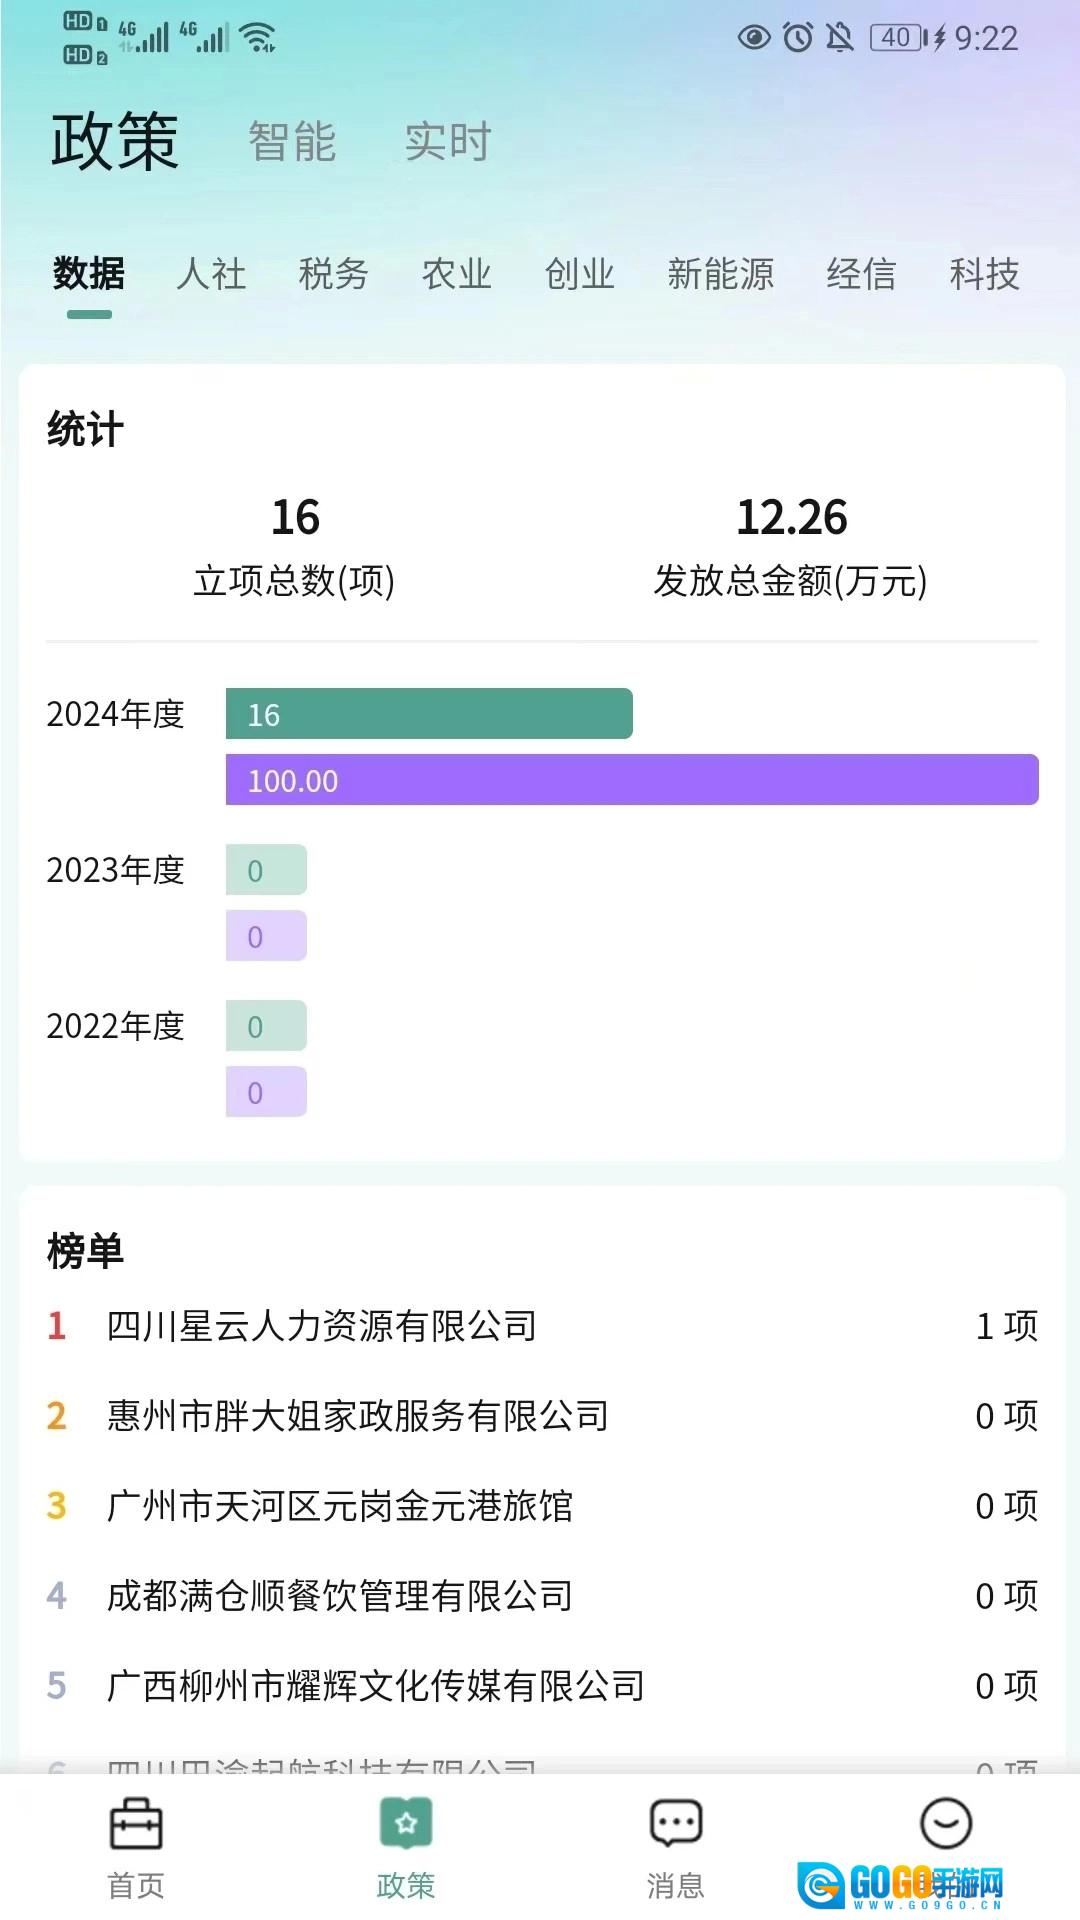Tap the Wi-Fi signal status icon

pos(258,38)
